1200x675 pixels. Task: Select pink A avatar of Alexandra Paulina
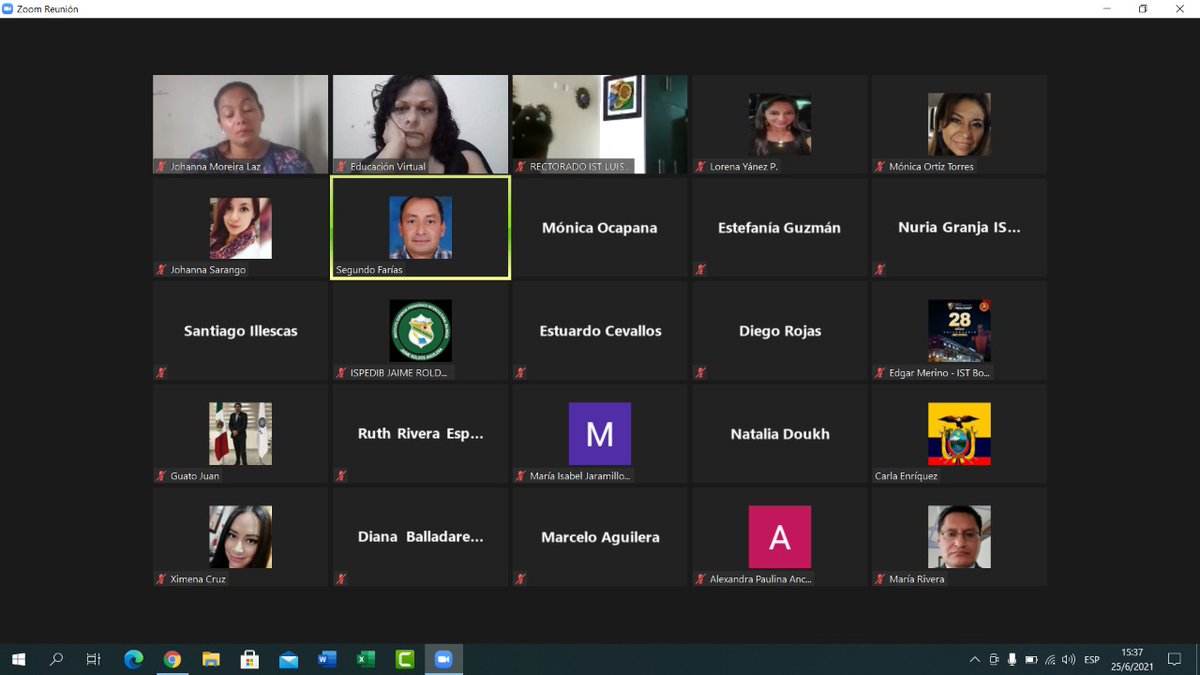point(780,537)
